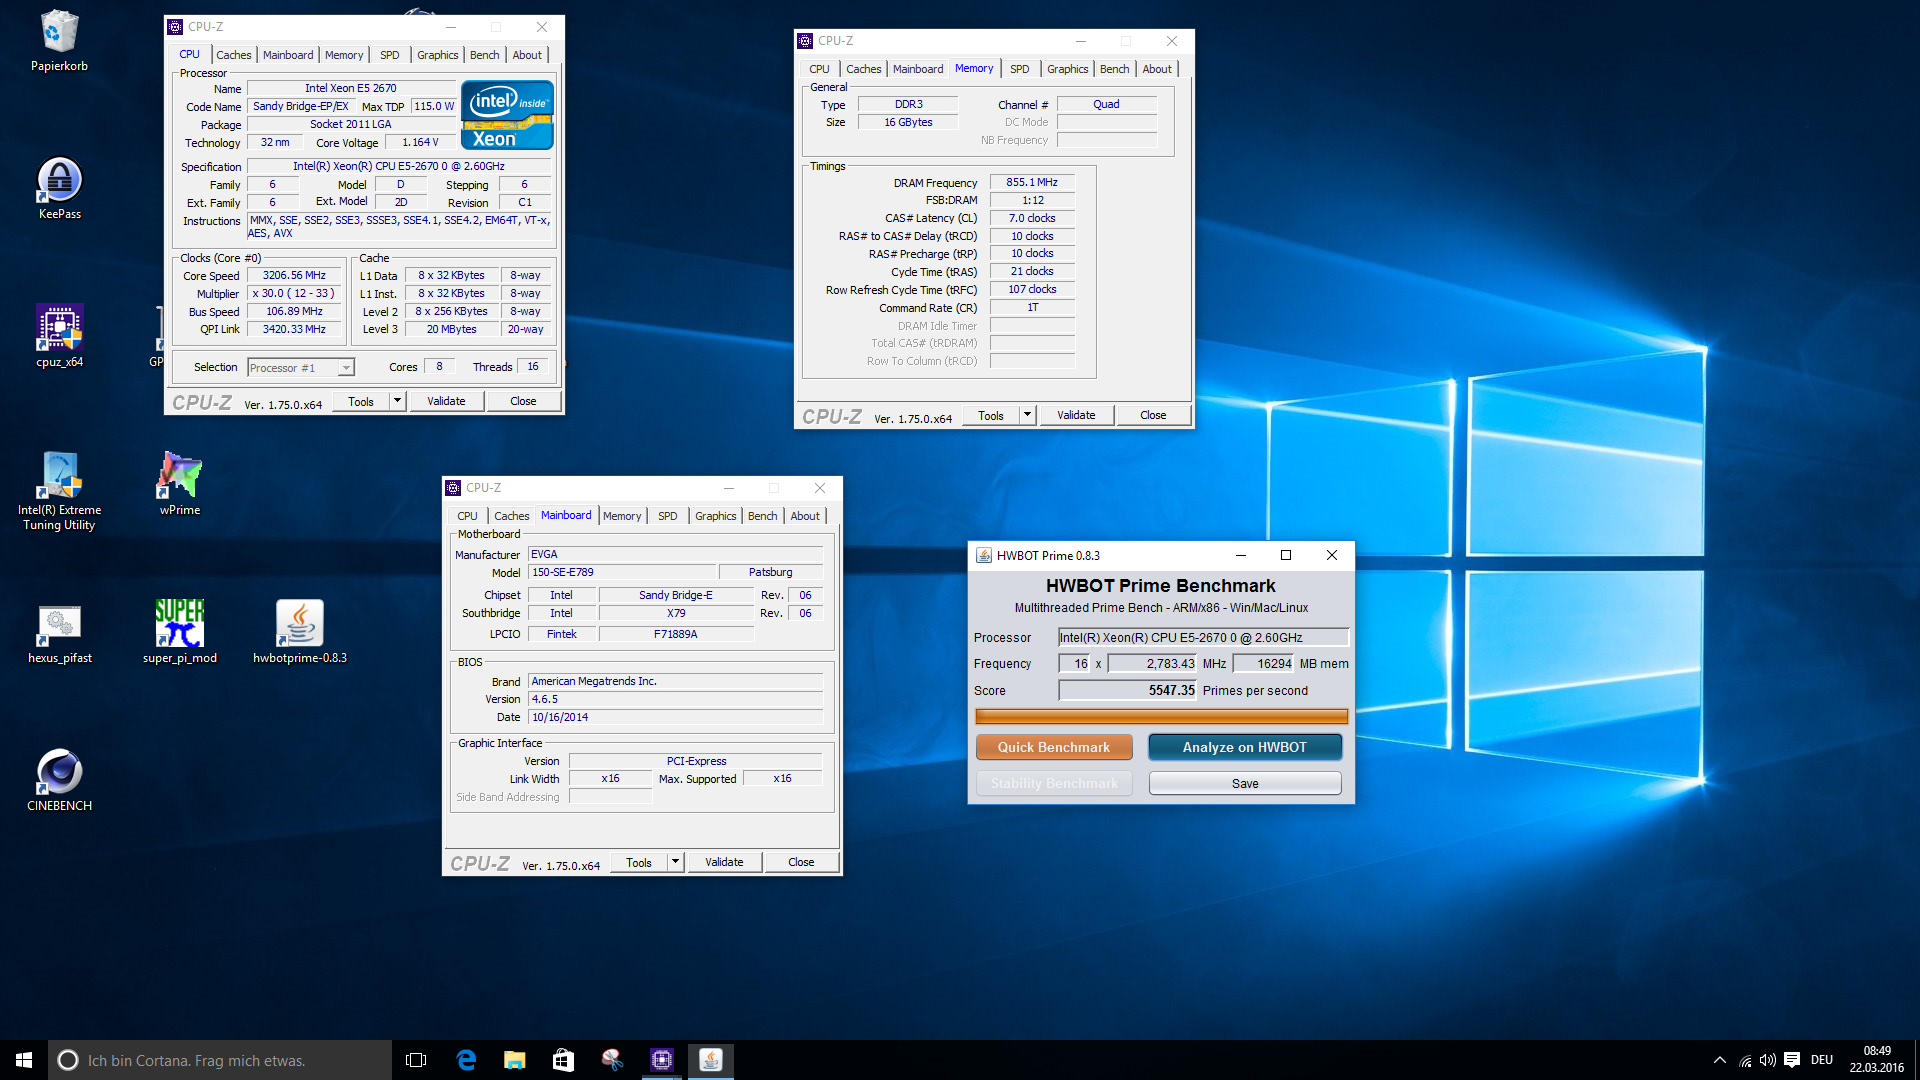Expand Tools arrow in the Memory tab window

pos(1027,415)
